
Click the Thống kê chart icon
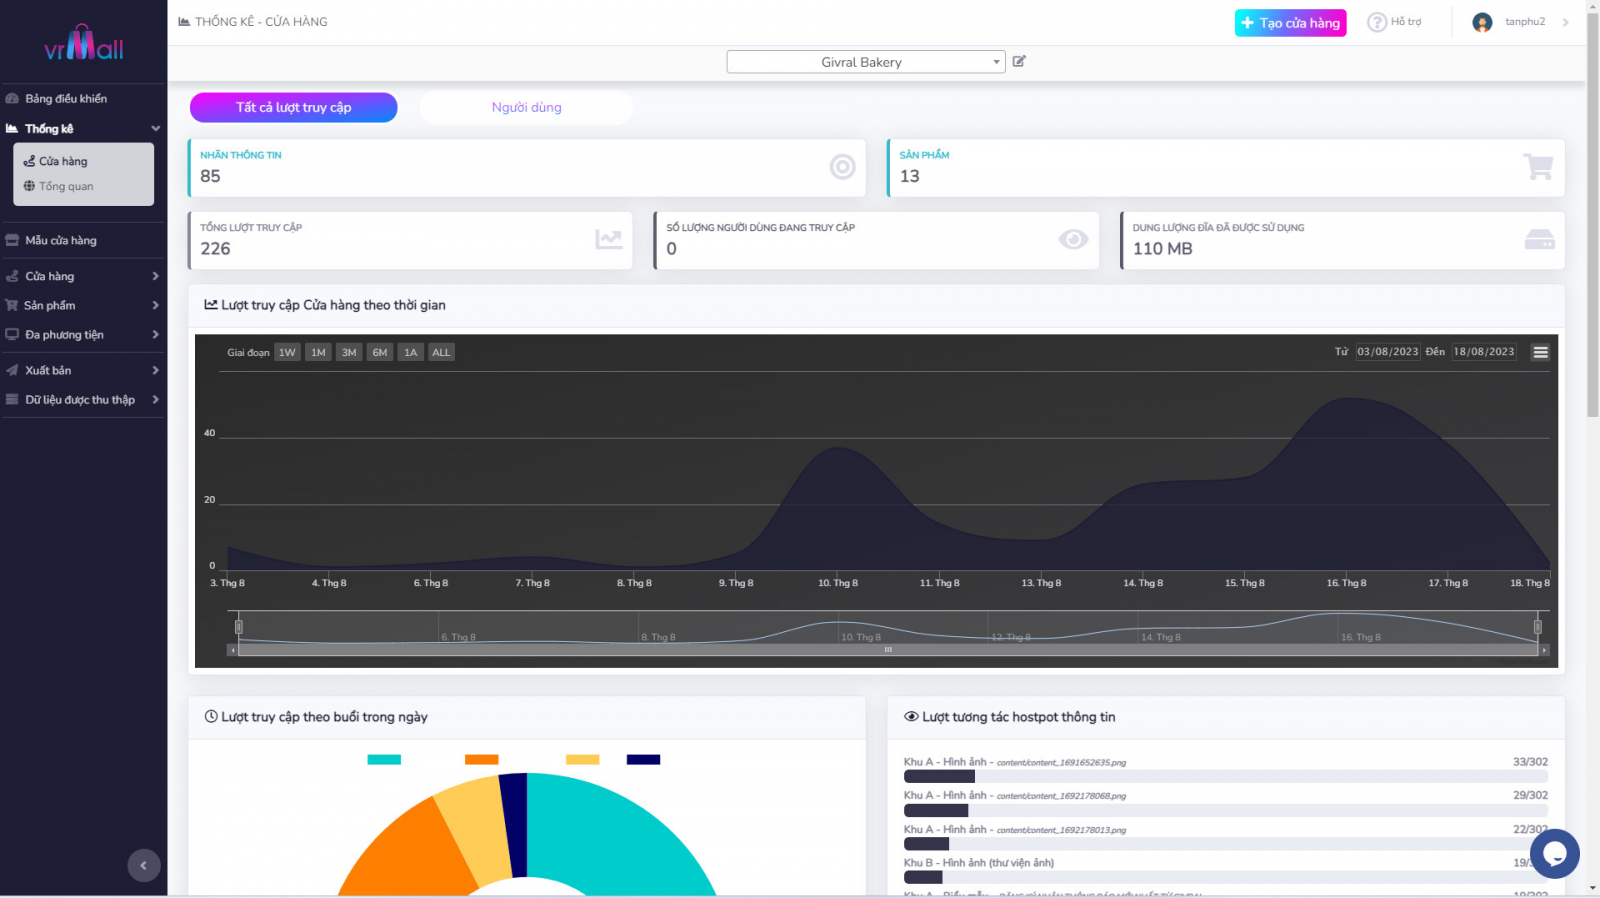click(12, 129)
